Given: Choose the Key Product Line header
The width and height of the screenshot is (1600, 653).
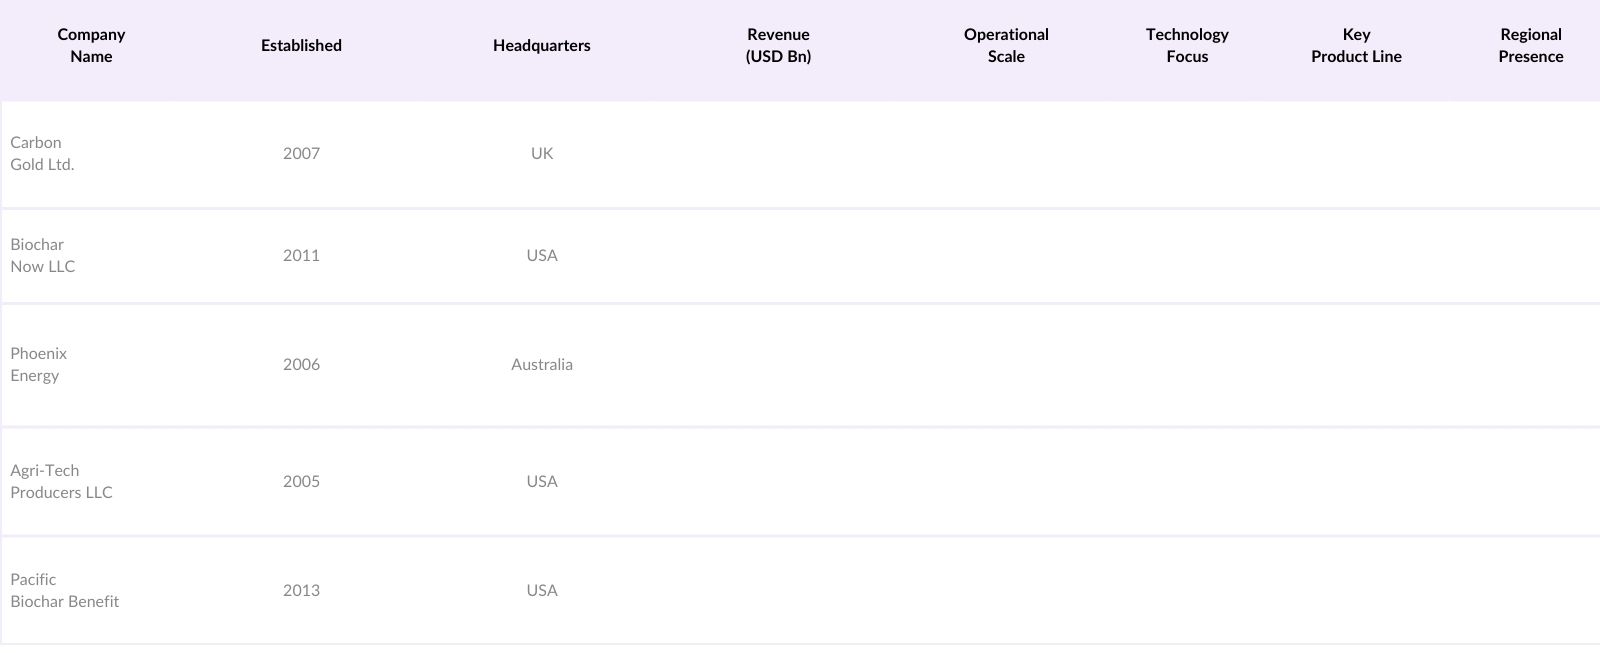Looking at the screenshot, I should (1356, 46).
